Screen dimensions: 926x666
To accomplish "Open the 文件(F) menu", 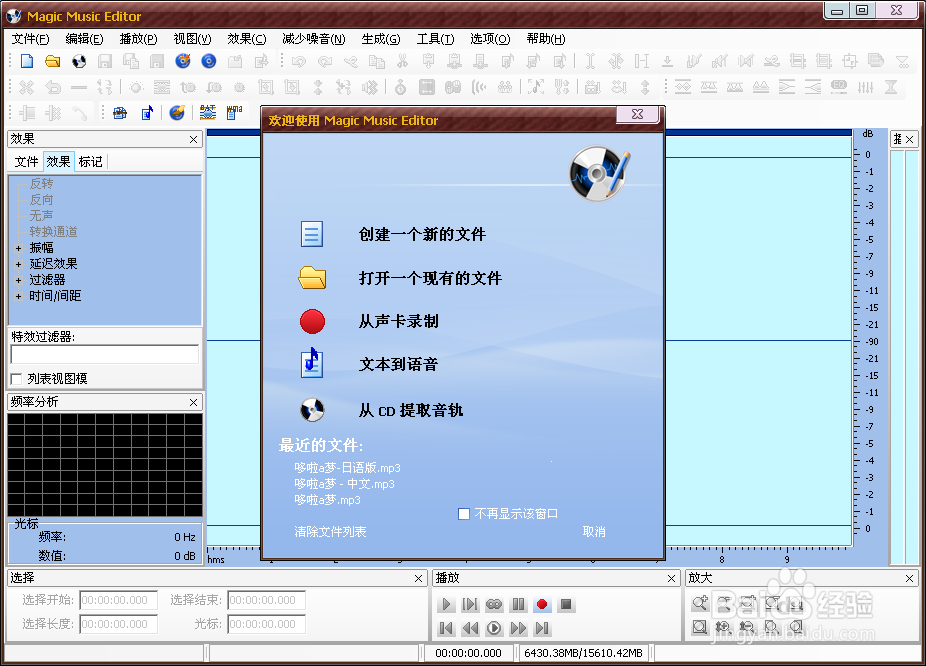I will 30,39.
